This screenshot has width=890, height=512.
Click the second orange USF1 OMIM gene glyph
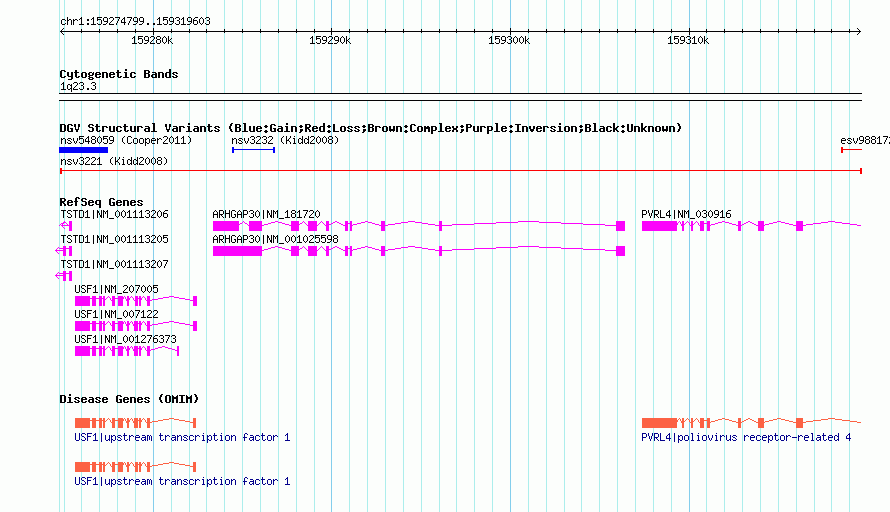click(x=136, y=467)
